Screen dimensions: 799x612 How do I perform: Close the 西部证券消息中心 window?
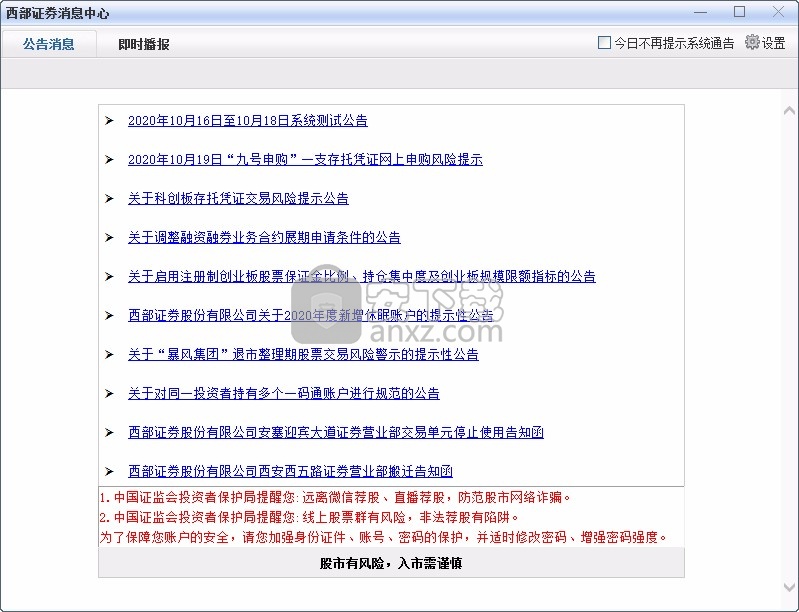click(778, 12)
